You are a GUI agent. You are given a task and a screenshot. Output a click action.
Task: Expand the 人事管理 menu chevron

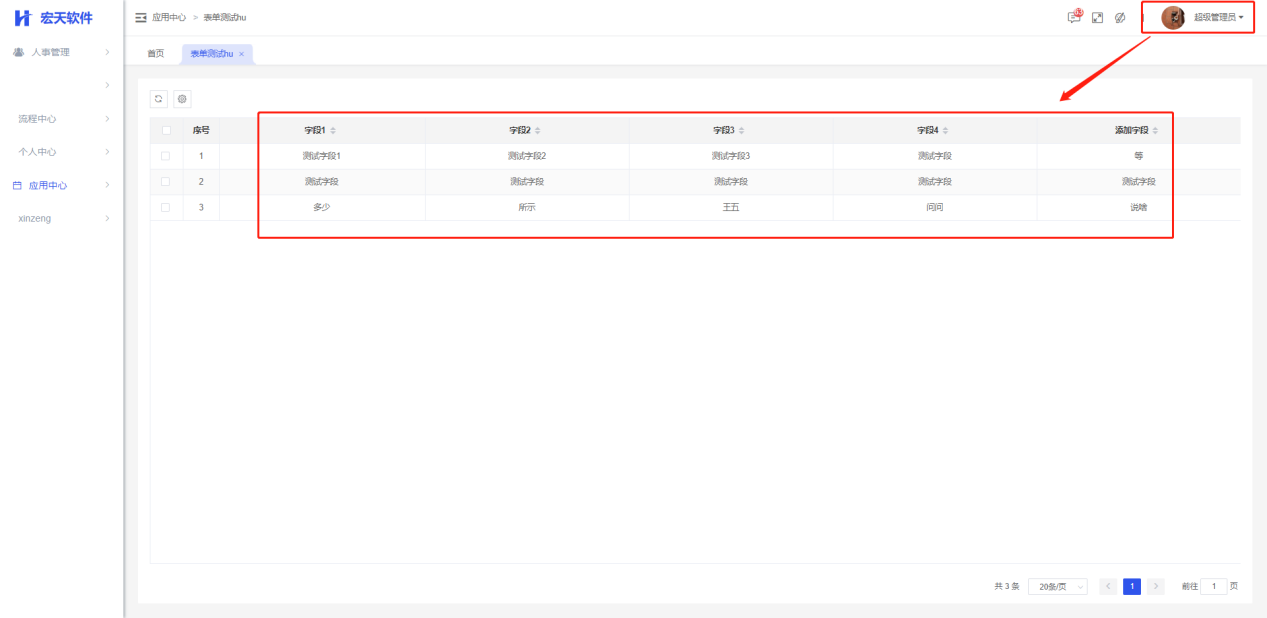(107, 52)
